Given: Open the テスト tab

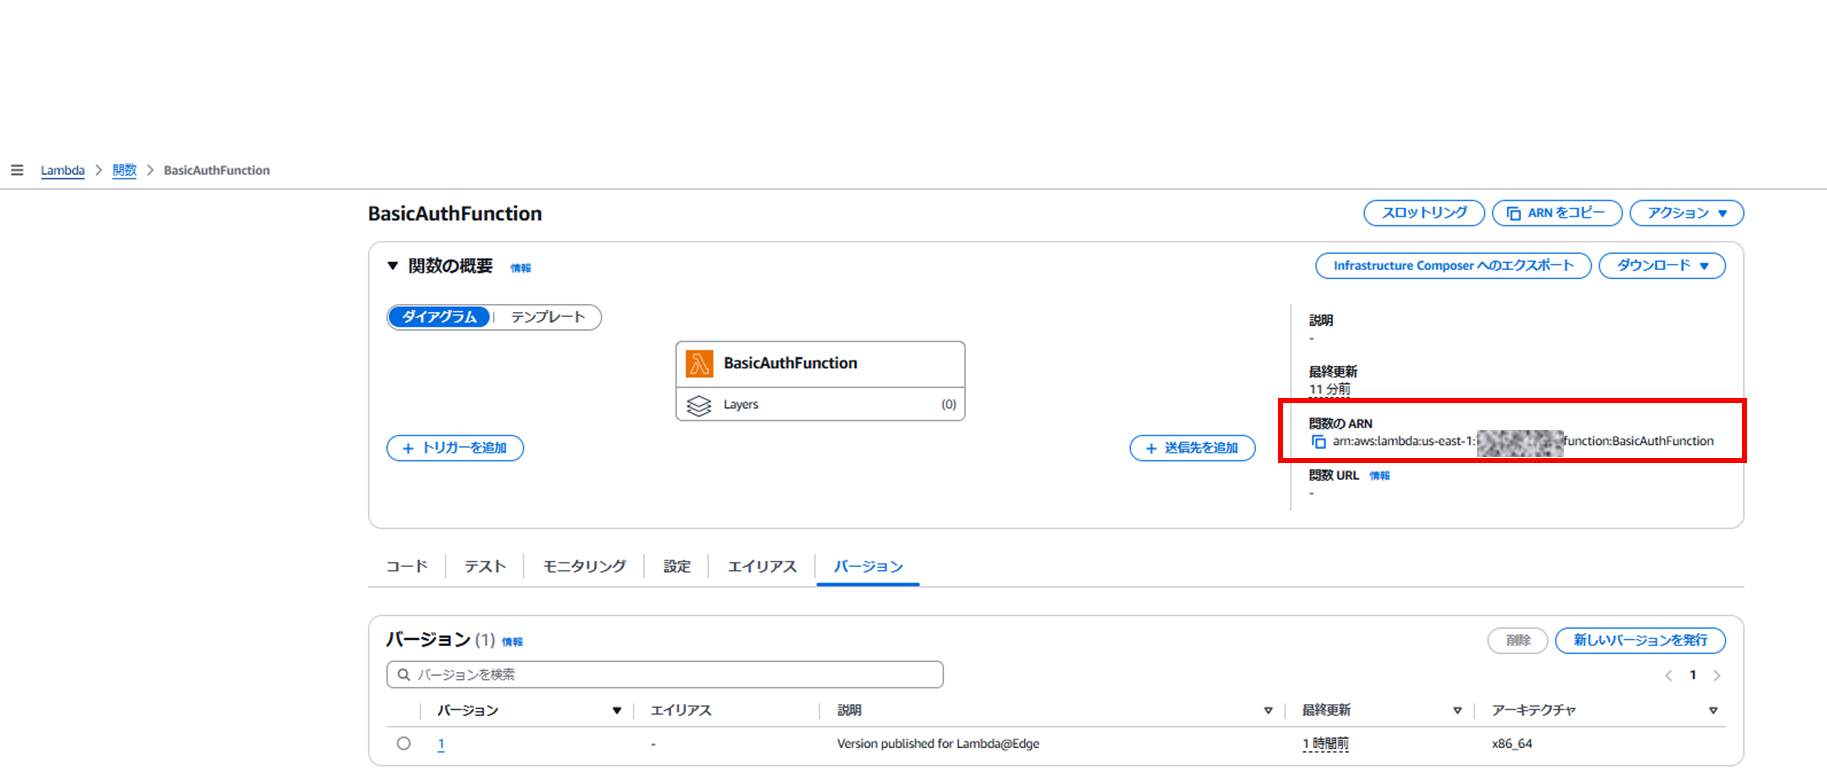Looking at the screenshot, I should click(x=485, y=566).
